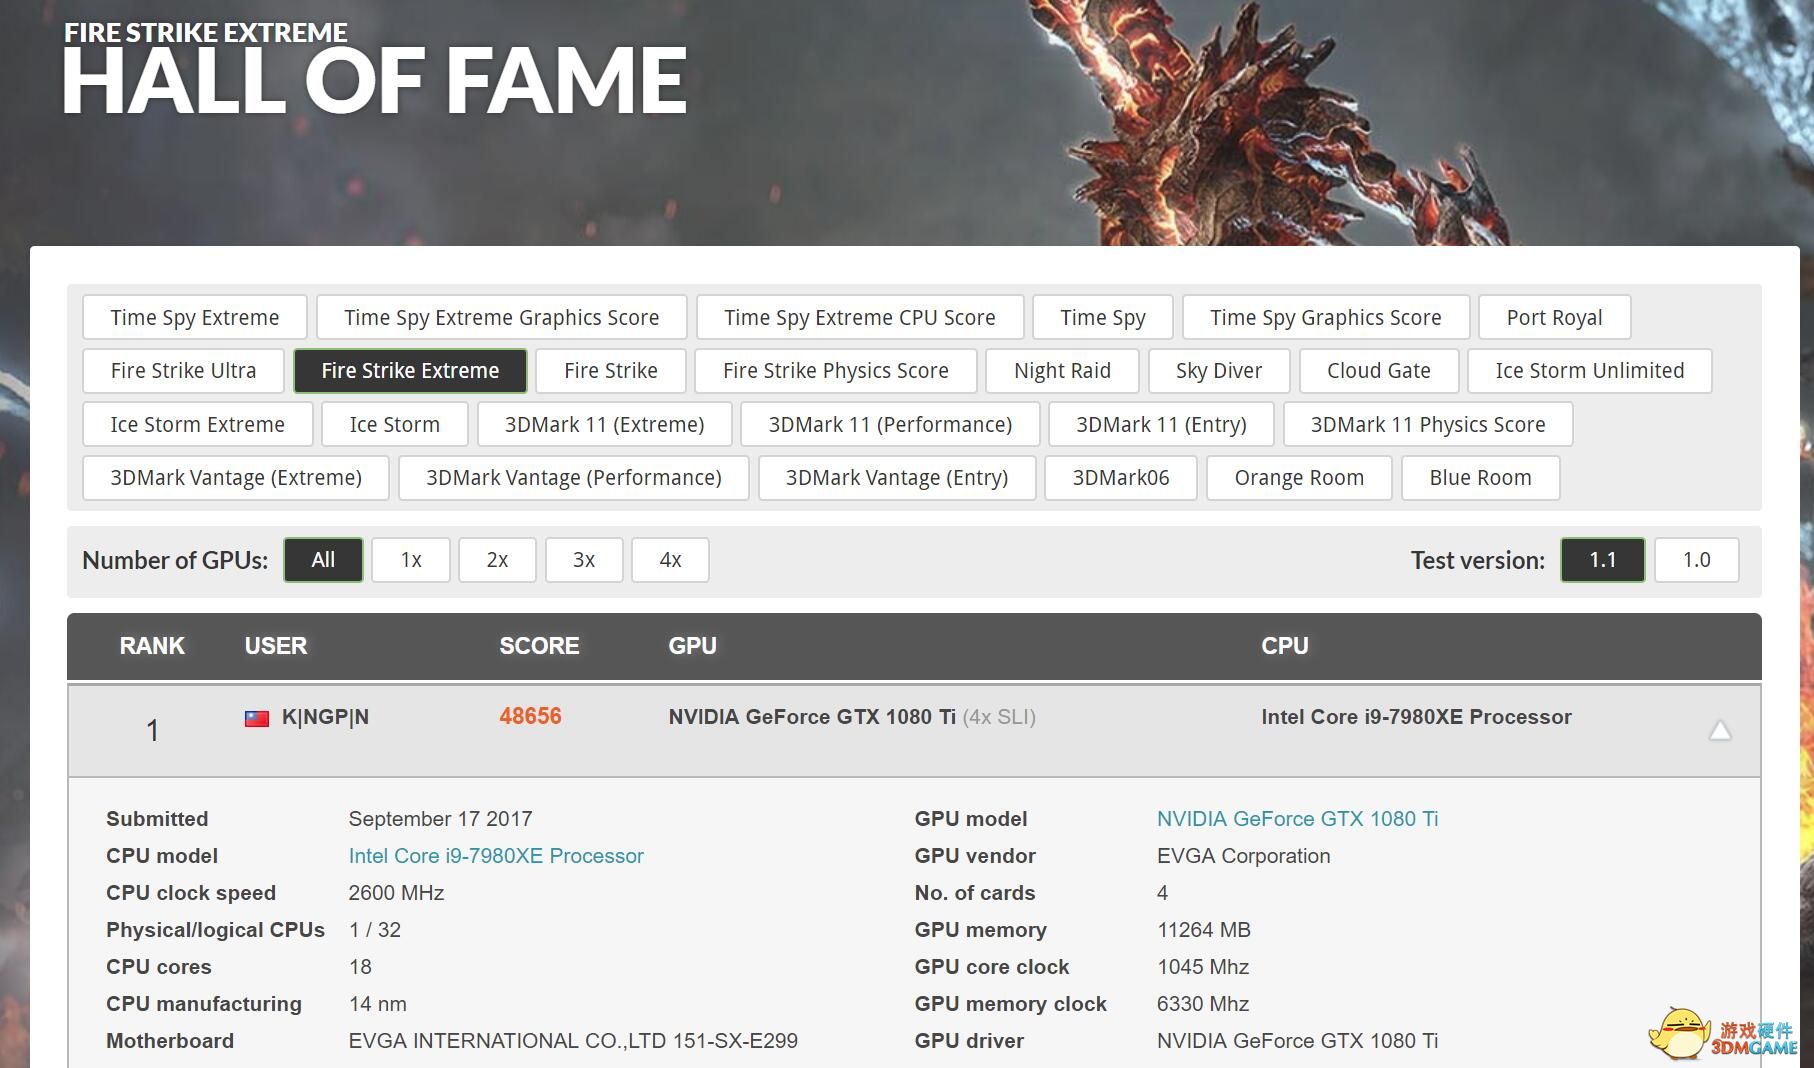Select 3DMark Vantage (Performance)

click(x=574, y=477)
